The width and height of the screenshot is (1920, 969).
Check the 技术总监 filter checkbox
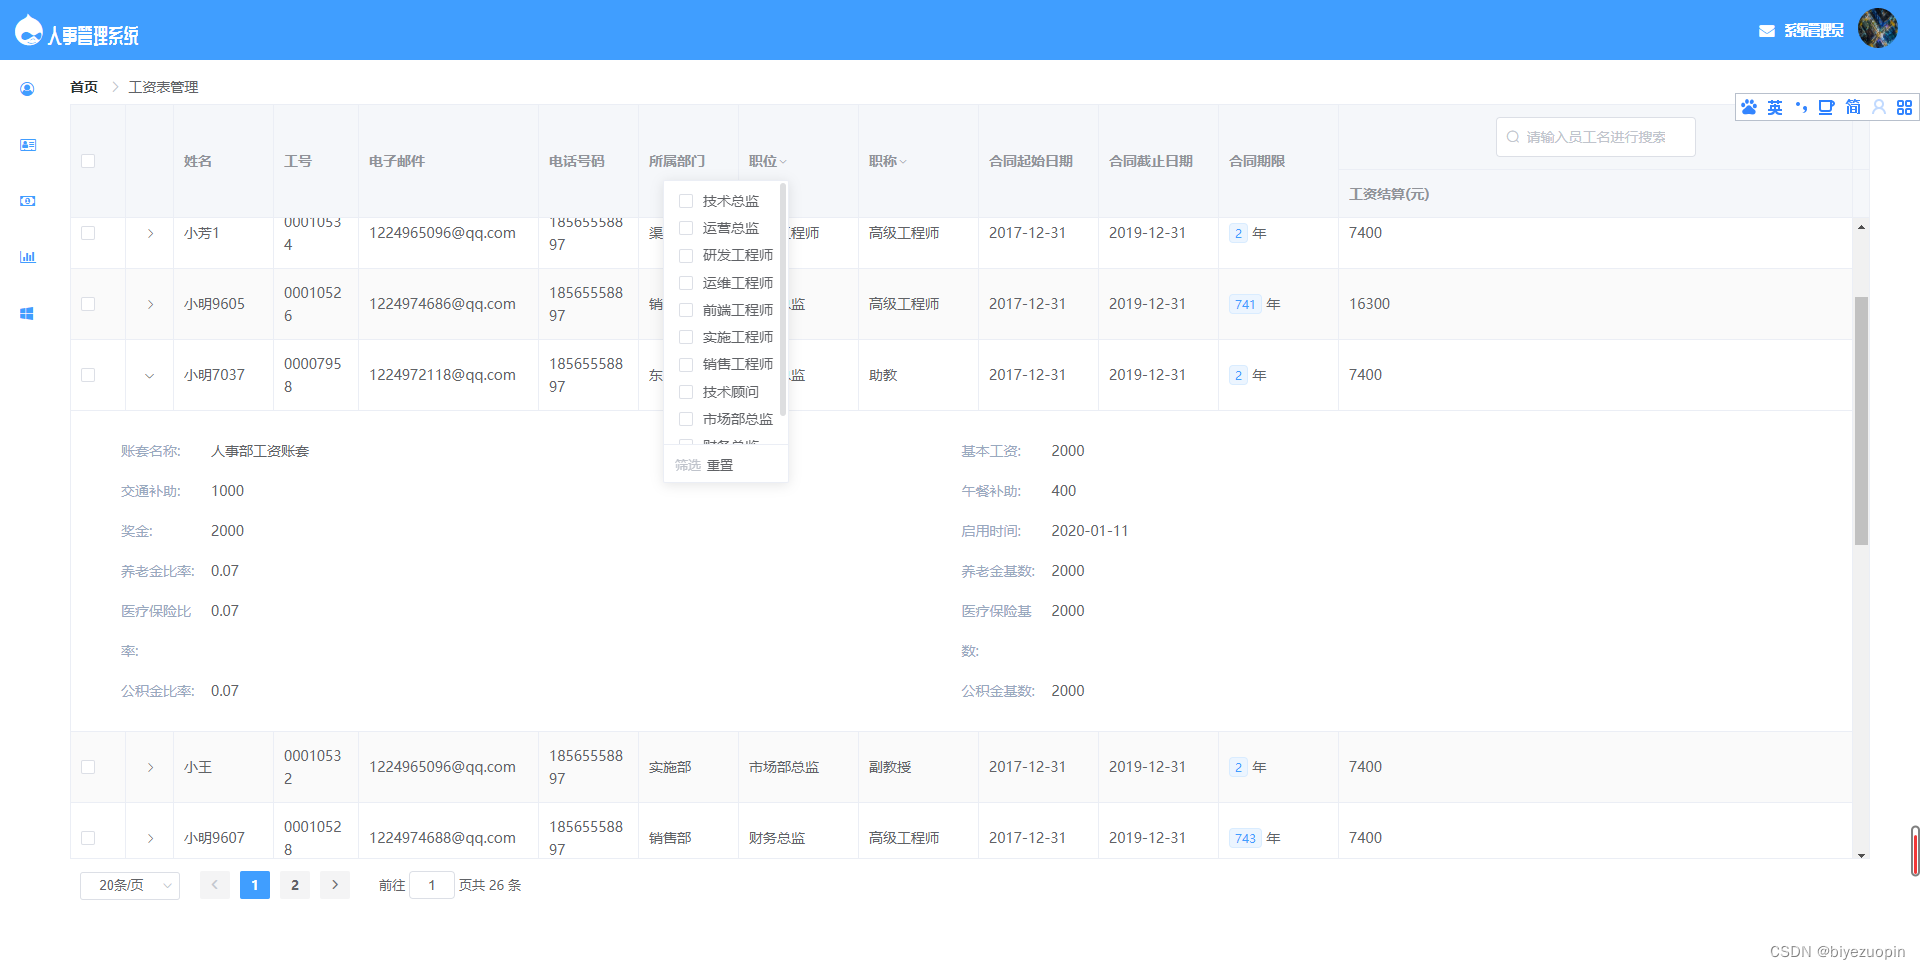685,201
